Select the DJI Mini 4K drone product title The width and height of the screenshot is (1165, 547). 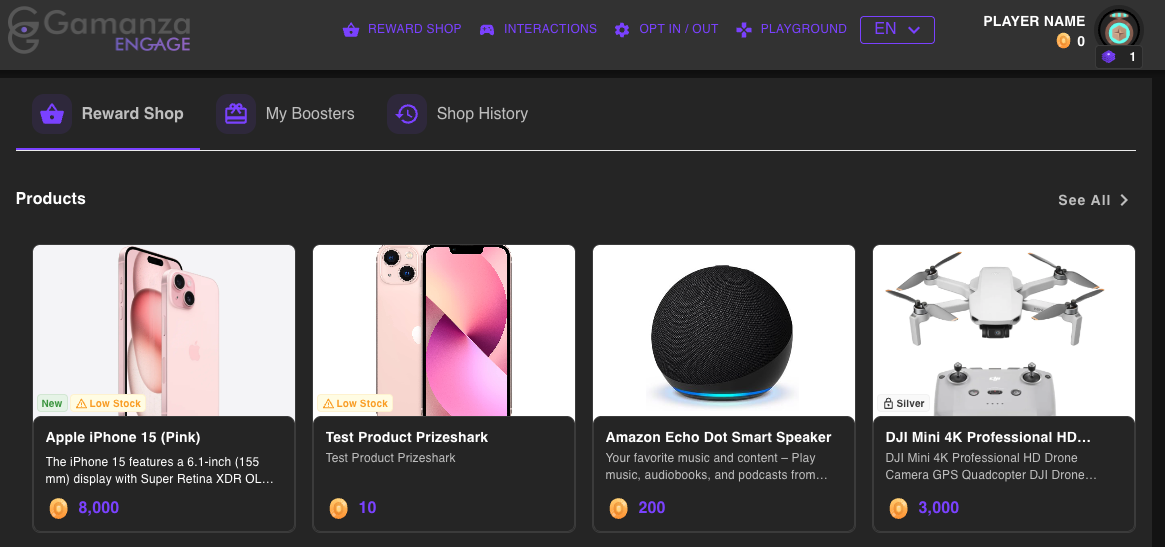point(988,437)
